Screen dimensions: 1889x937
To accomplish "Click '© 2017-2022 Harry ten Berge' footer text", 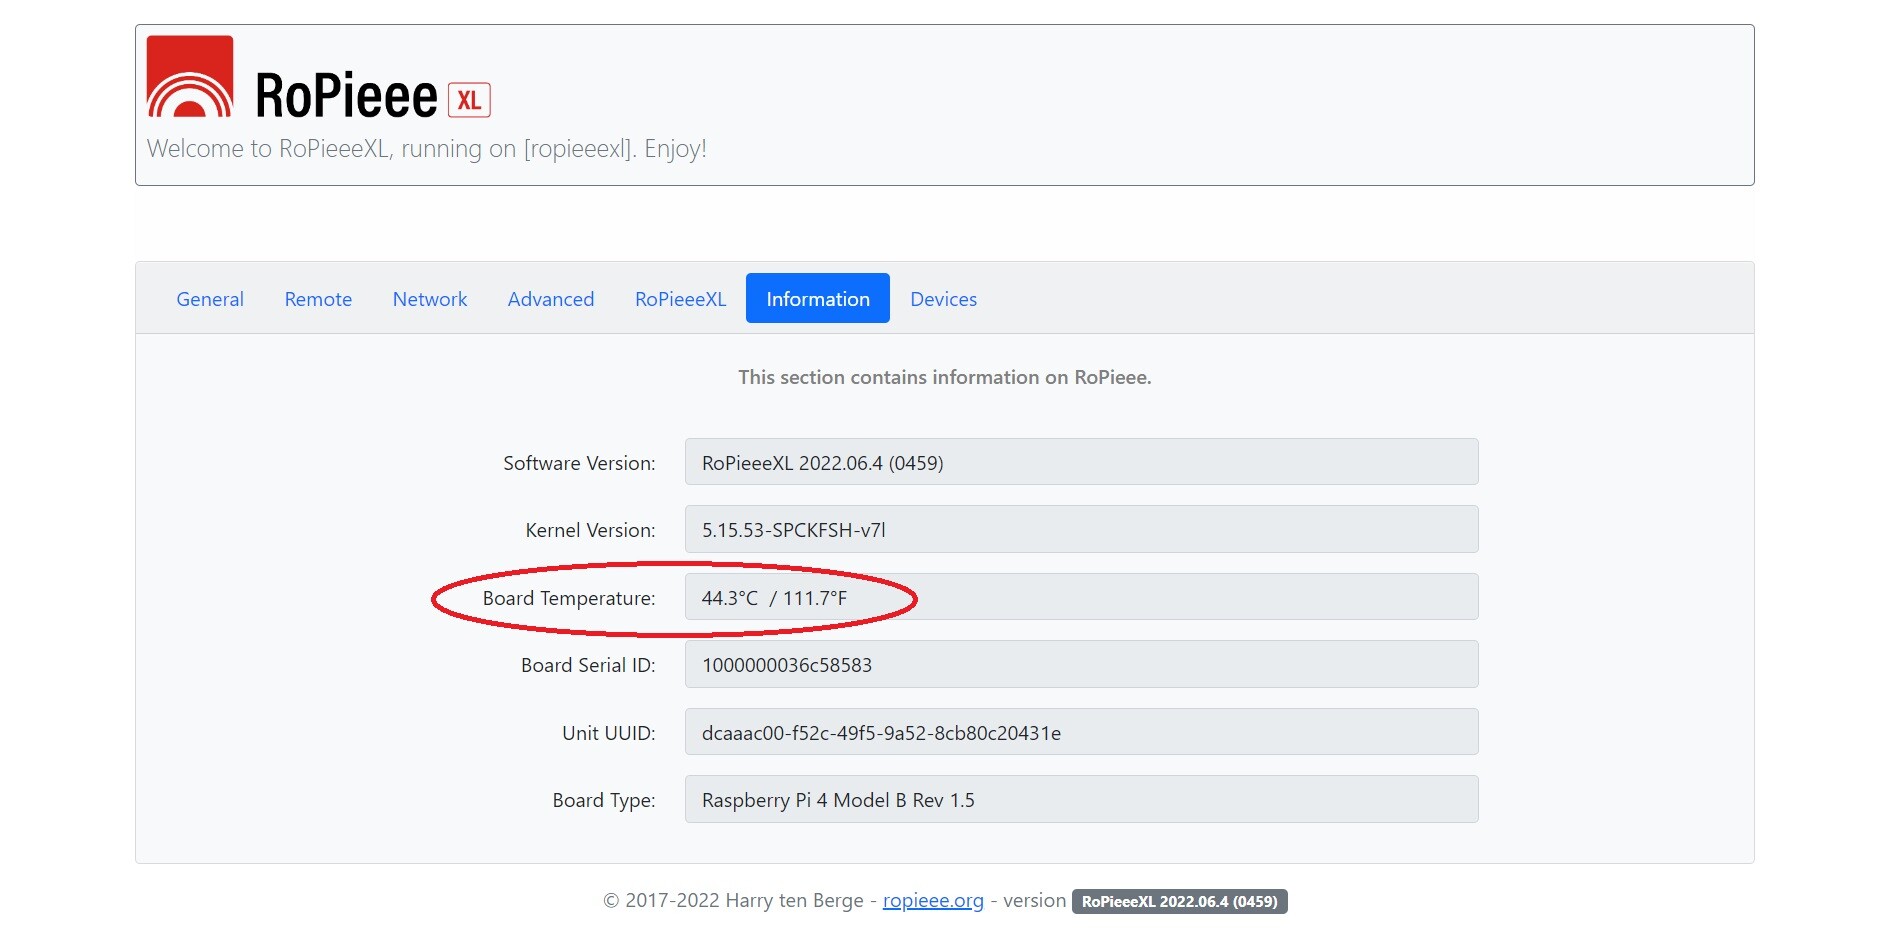I will coord(733,901).
